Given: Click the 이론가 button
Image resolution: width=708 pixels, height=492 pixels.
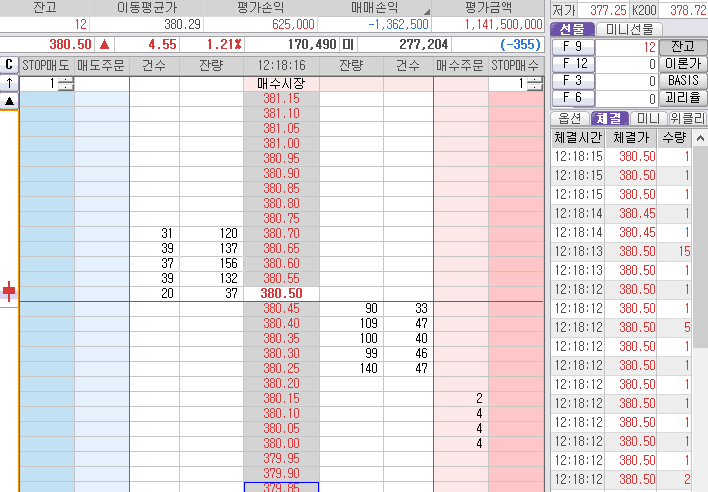Looking at the screenshot, I should point(683,64).
